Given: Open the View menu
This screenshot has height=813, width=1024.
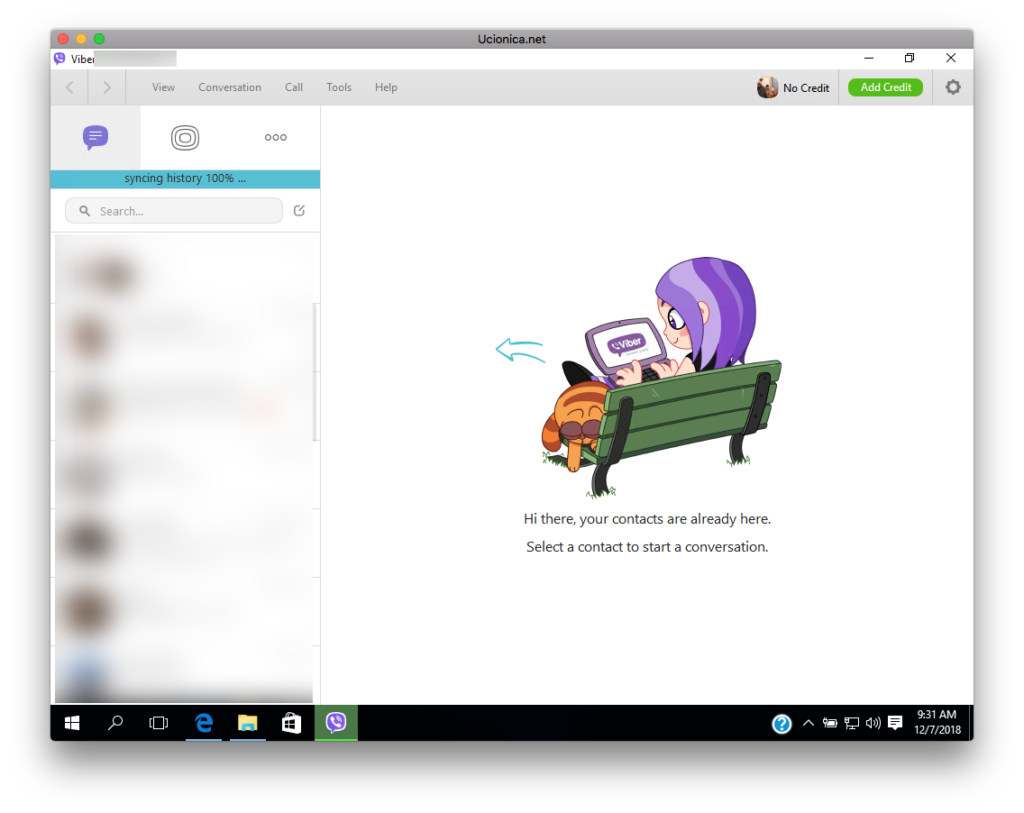Looking at the screenshot, I should coord(163,88).
